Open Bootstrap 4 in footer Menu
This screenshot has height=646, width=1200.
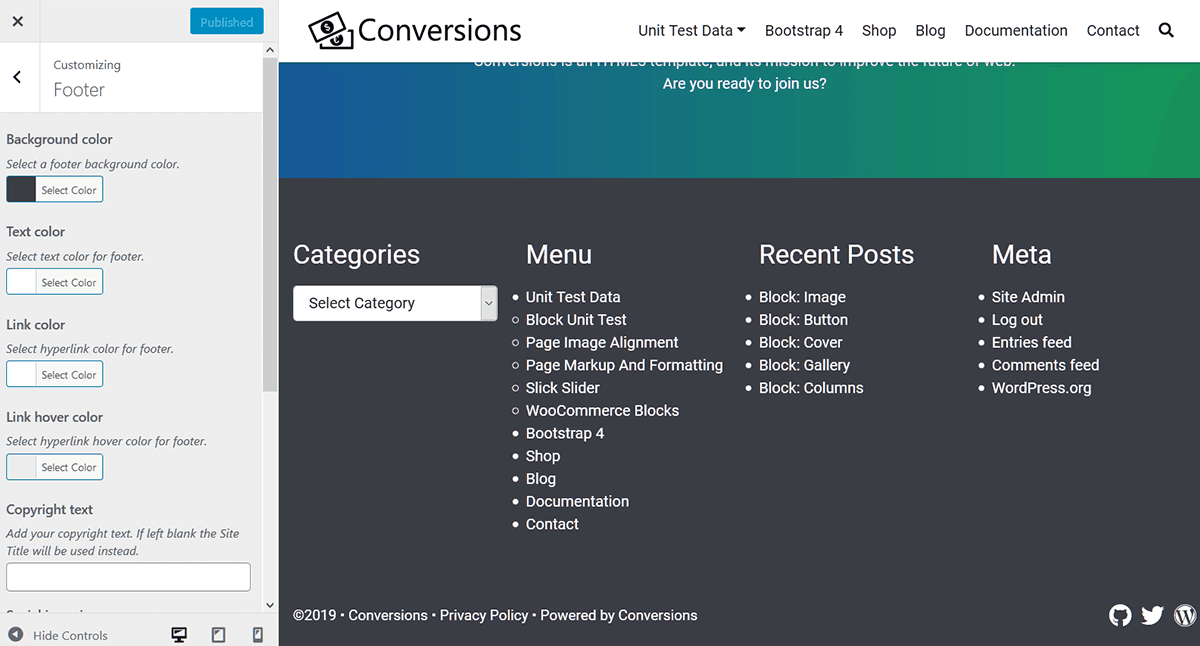pyautogui.click(x=565, y=433)
